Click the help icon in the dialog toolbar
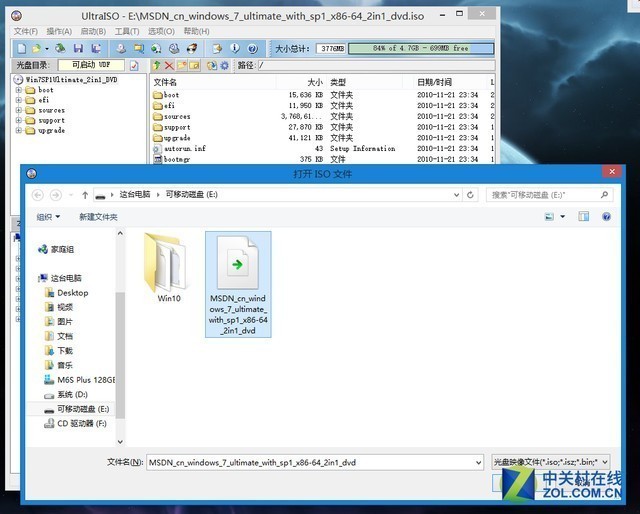Viewport: 640px width, 514px height. [605, 216]
